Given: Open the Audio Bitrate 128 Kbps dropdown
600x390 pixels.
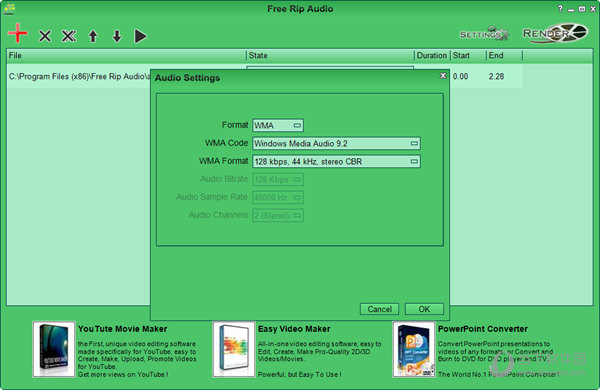Looking at the screenshot, I should click(x=278, y=179).
